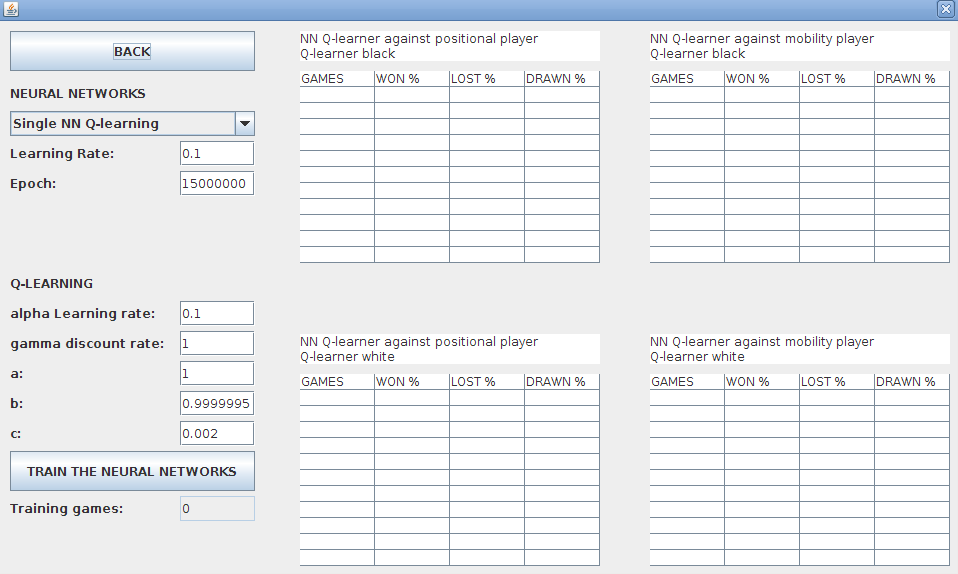
Task: Click mobility player Q-learner black title
Action: (800, 46)
